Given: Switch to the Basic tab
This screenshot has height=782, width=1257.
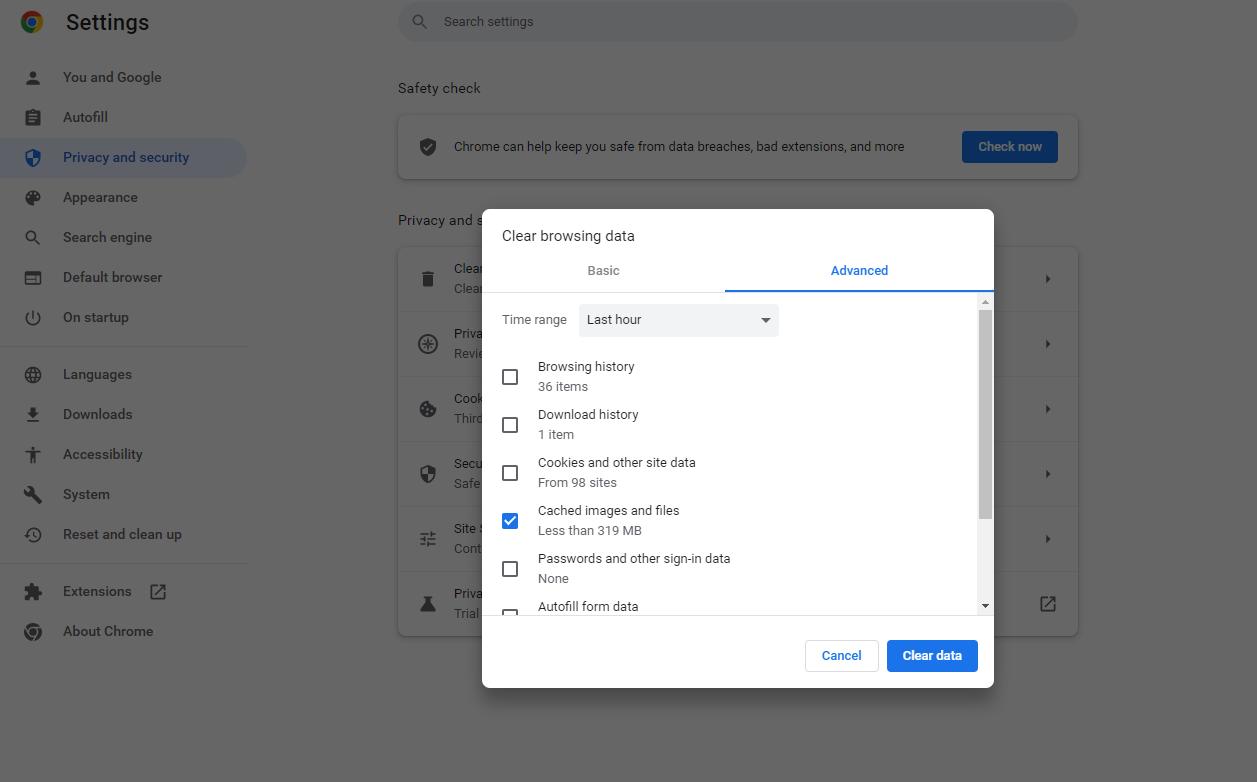Looking at the screenshot, I should coord(603,271).
